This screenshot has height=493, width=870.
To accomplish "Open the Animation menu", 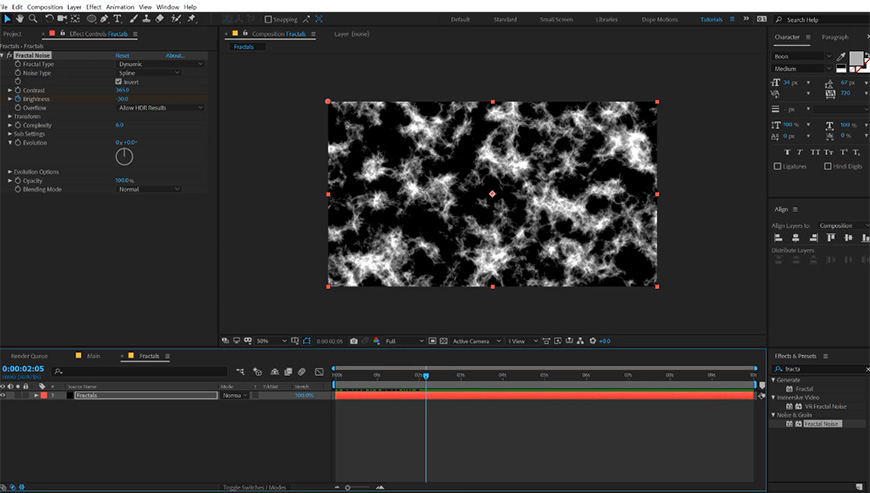I will pos(120,6).
